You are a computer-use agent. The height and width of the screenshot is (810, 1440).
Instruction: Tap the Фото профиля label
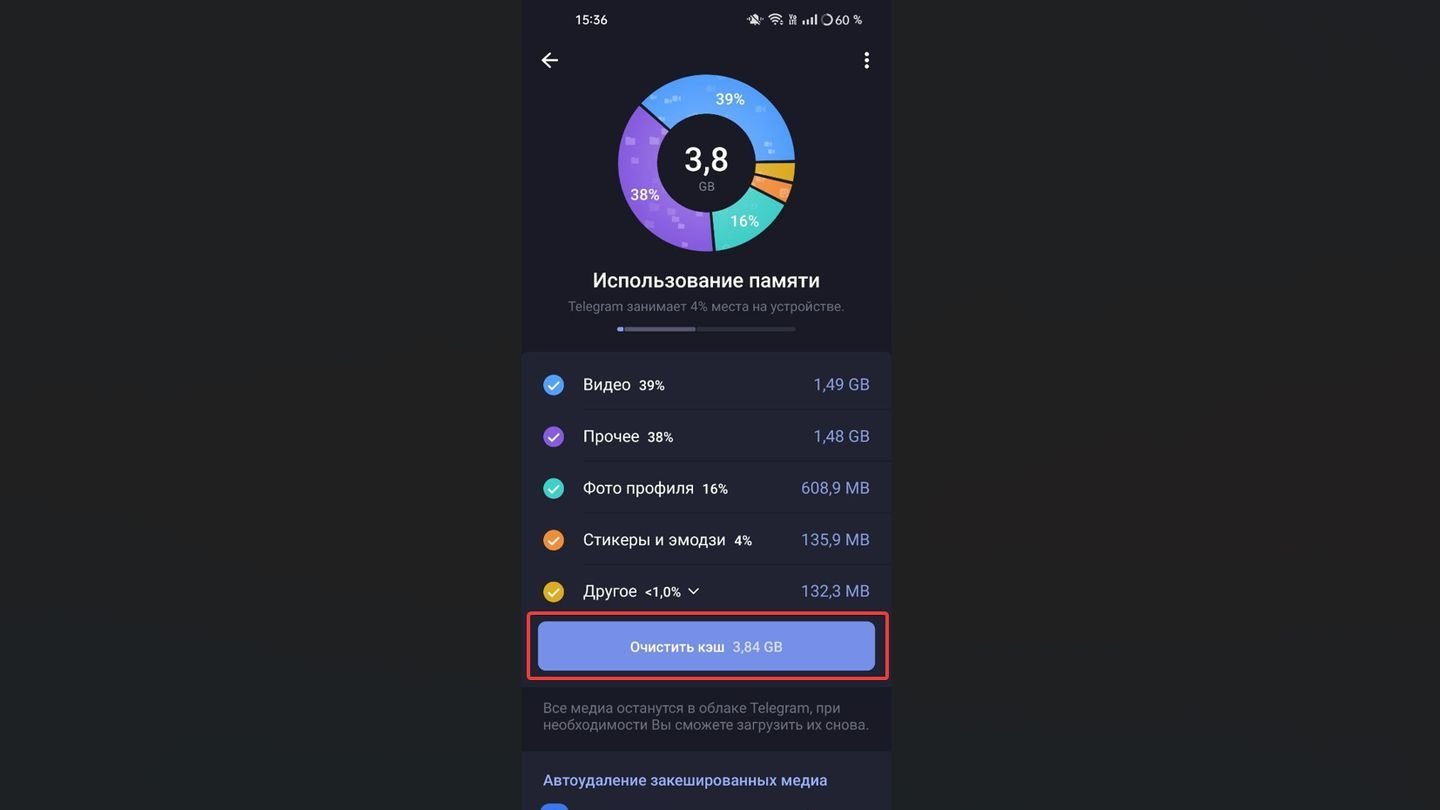[638, 488]
